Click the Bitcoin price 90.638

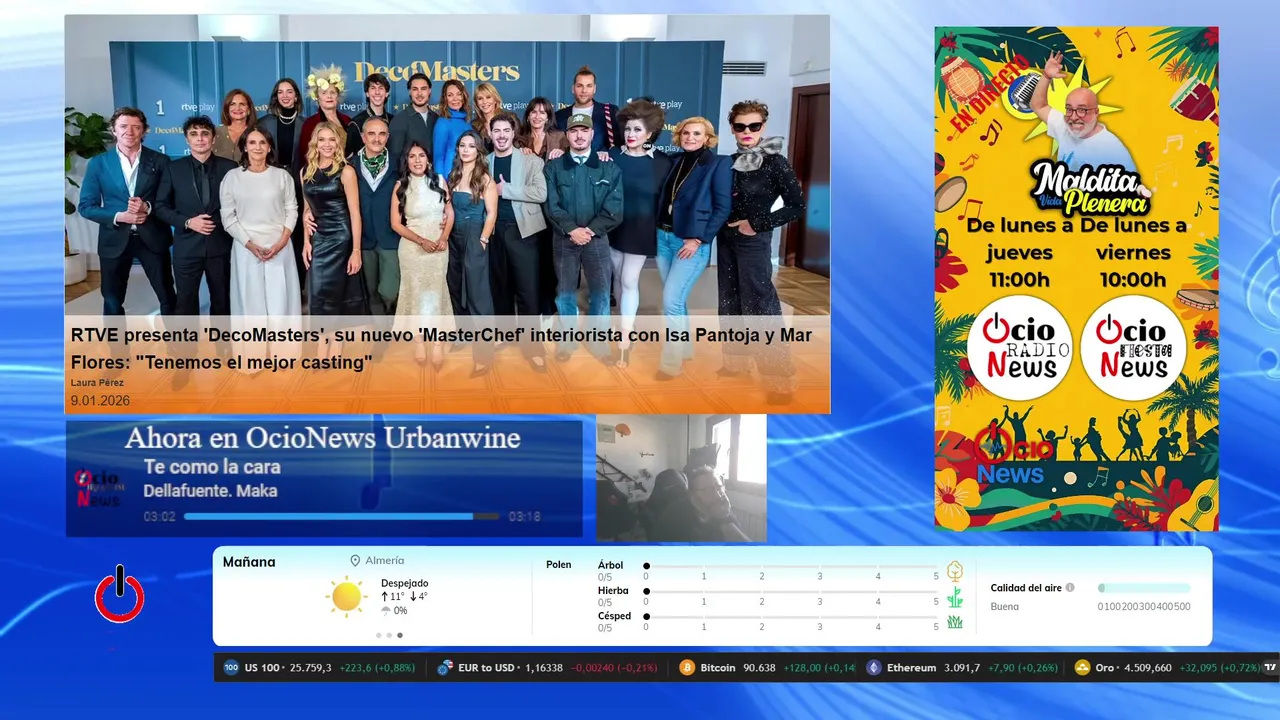point(759,667)
